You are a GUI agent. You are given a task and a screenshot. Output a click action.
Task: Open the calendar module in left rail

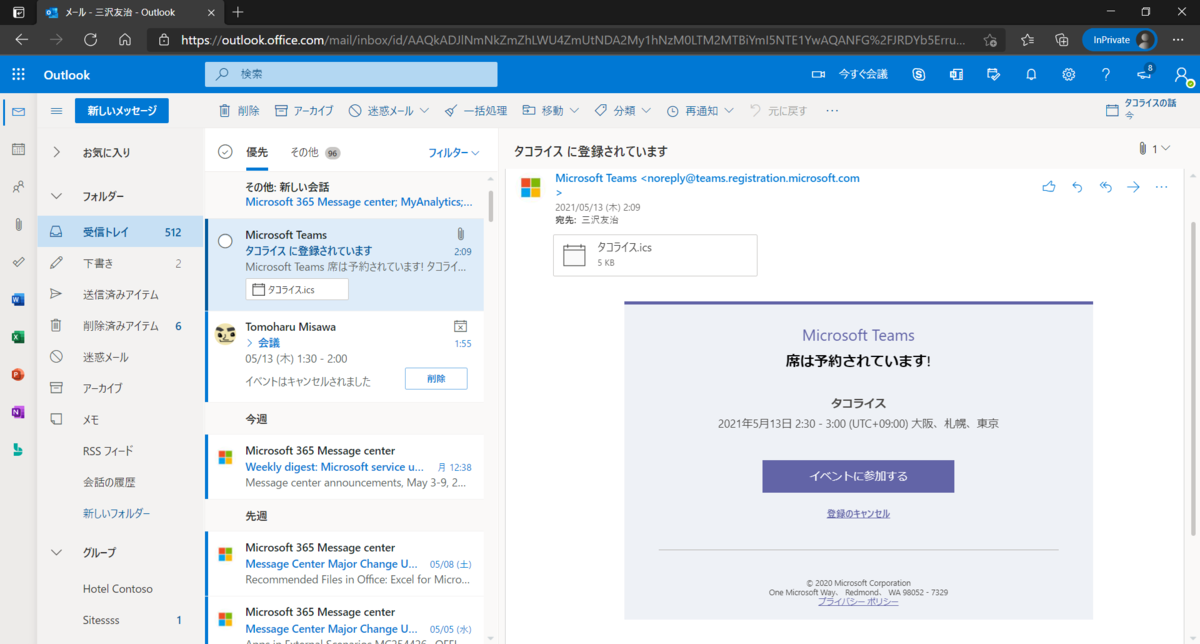[18, 149]
